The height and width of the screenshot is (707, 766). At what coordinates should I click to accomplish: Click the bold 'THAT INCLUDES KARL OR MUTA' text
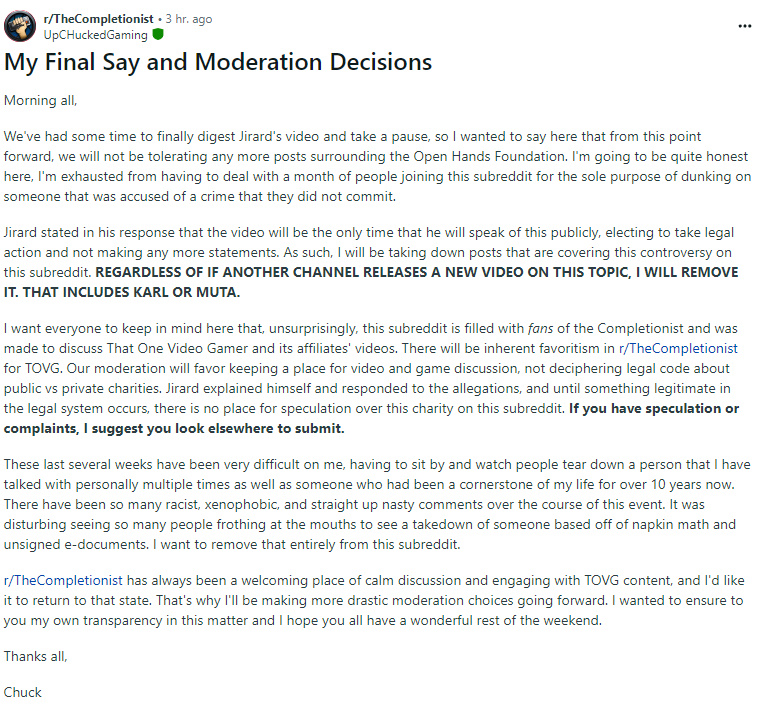pos(131,292)
